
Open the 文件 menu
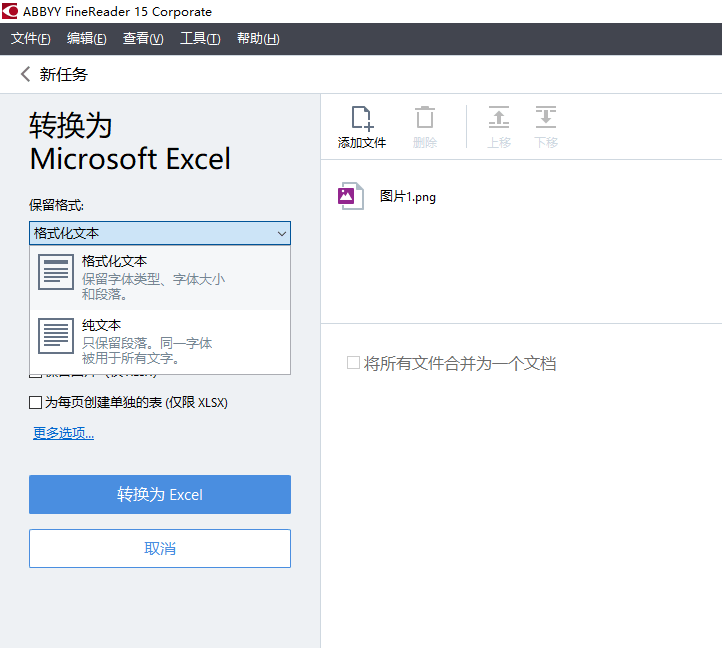(30, 39)
